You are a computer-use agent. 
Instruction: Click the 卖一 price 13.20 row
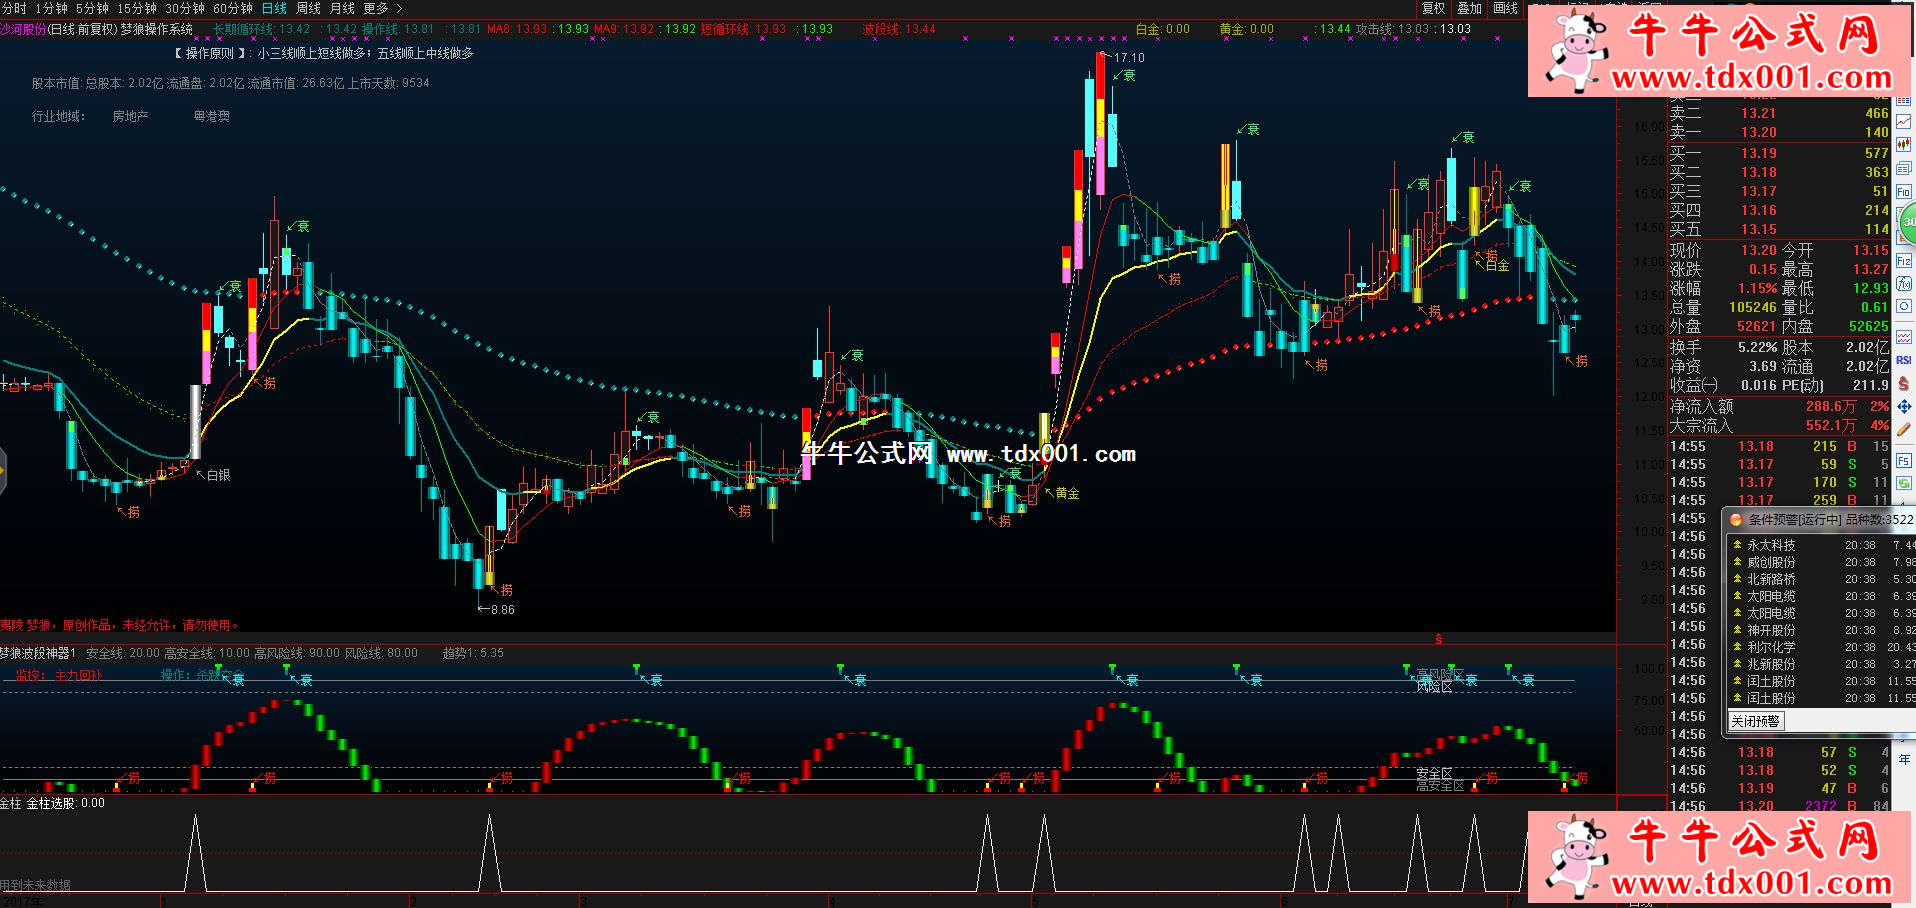pos(1779,132)
